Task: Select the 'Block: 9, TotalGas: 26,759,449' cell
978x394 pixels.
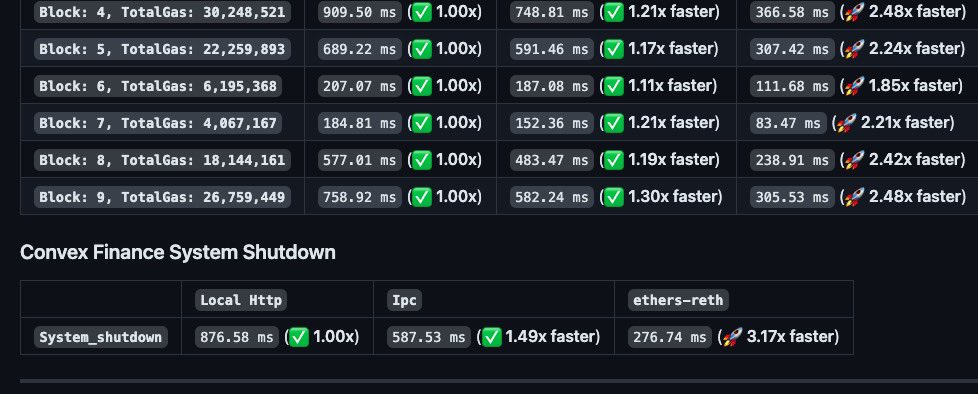Action: (162, 197)
